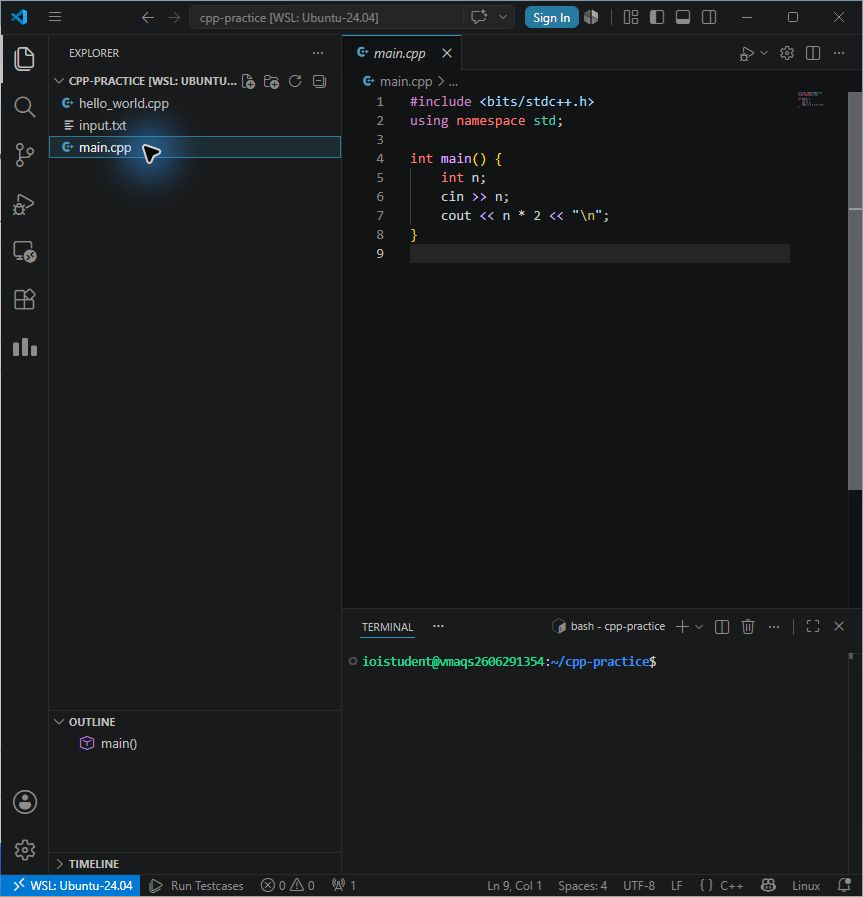Open the hamburger application menu
The image size is (863, 897).
tap(55, 17)
